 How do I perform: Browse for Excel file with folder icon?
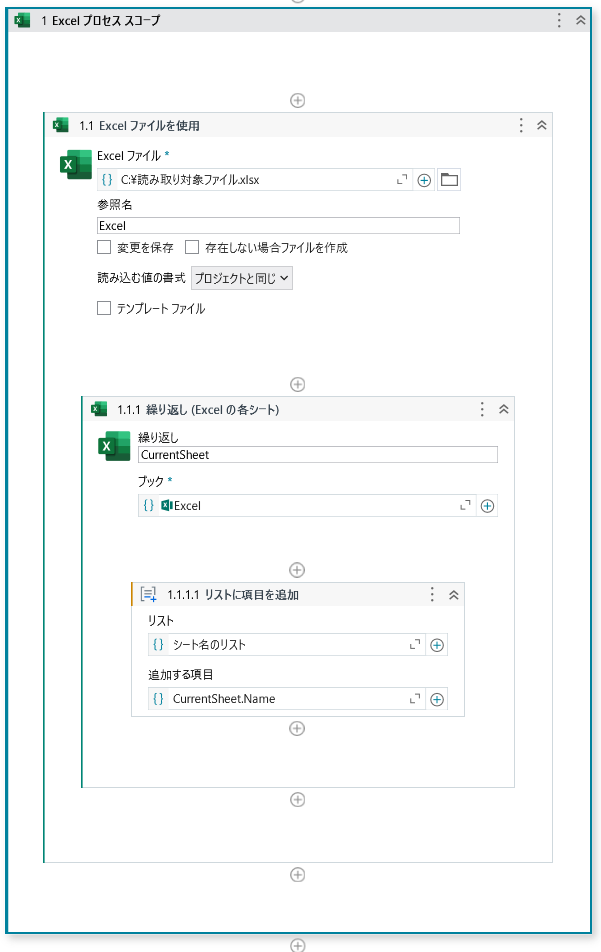449,180
